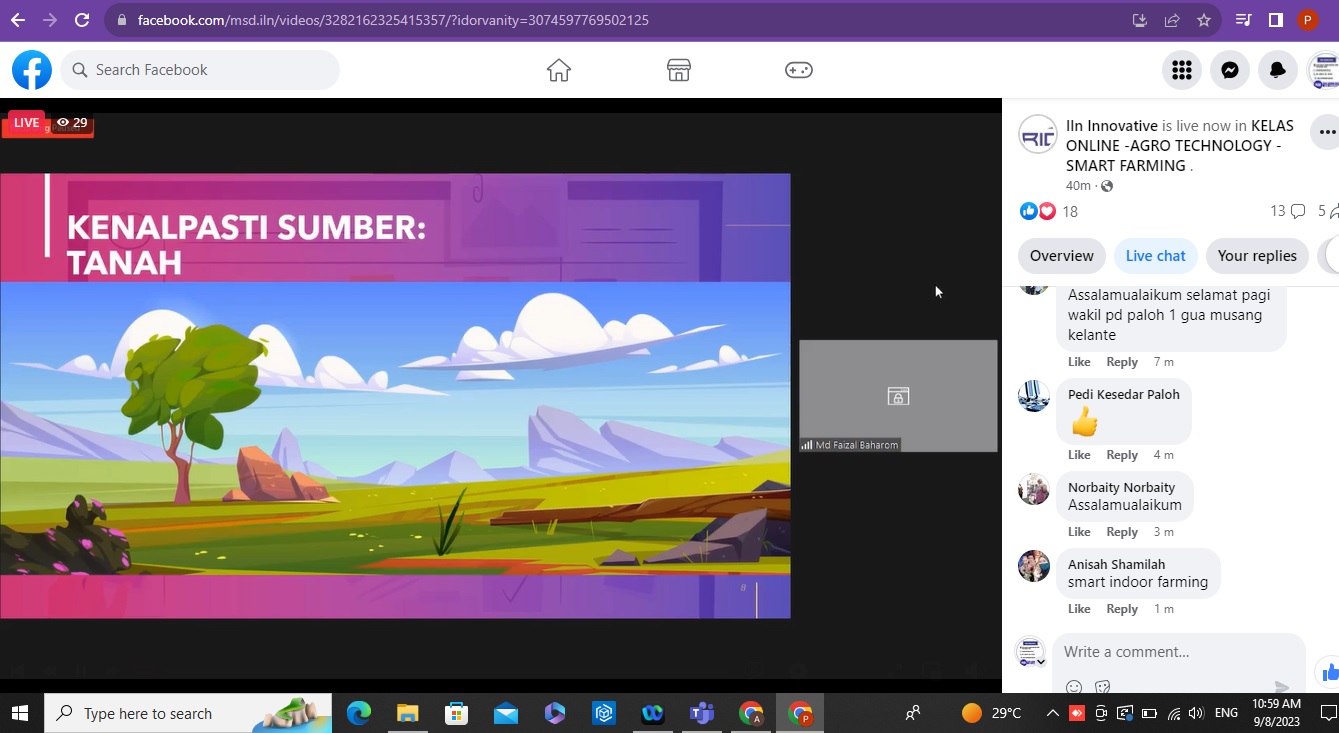Toggle the Chrome side panel
Image resolution: width=1339 pixels, height=733 pixels.
pyautogui.click(x=1275, y=20)
